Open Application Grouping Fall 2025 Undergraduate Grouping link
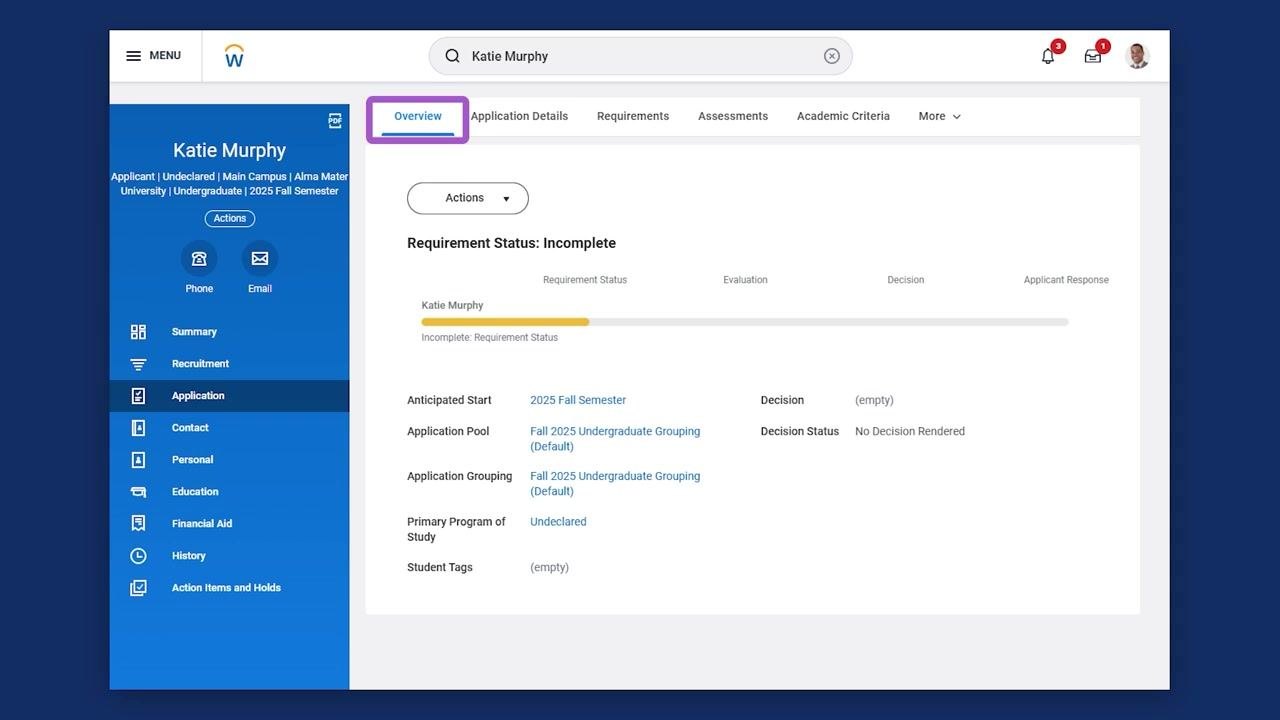Viewport: 1280px width, 720px height. click(615, 484)
